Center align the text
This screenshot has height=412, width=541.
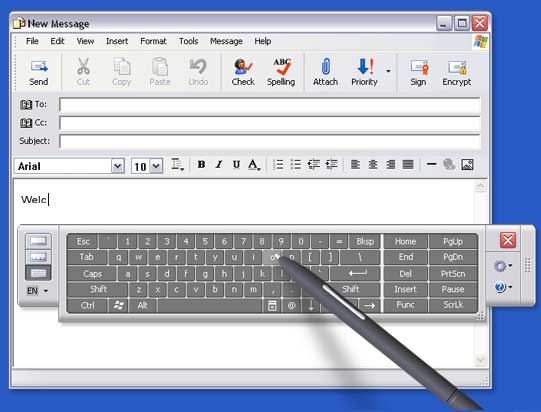(x=373, y=165)
